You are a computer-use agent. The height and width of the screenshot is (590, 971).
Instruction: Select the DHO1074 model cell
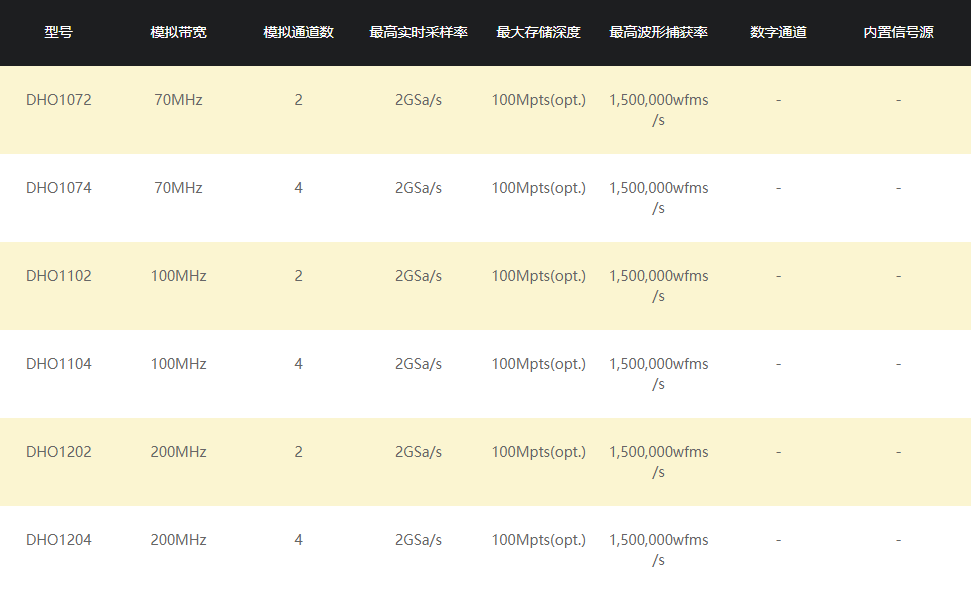(58, 188)
